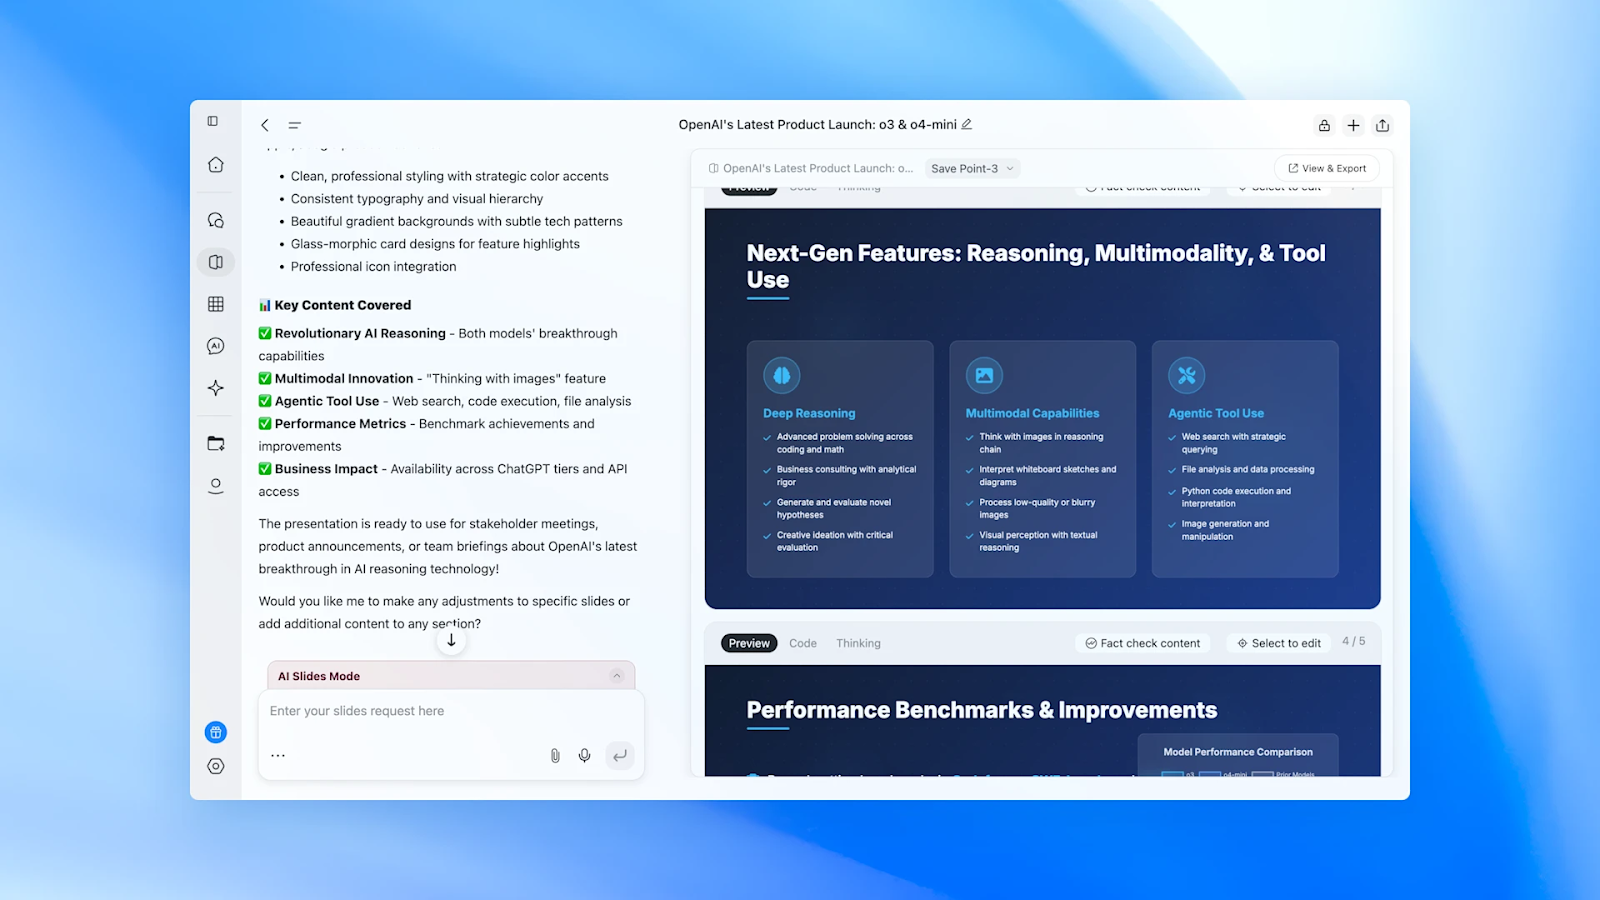Open the chat search icon in sidebar
The height and width of the screenshot is (900, 1600).
click(216, 220)
